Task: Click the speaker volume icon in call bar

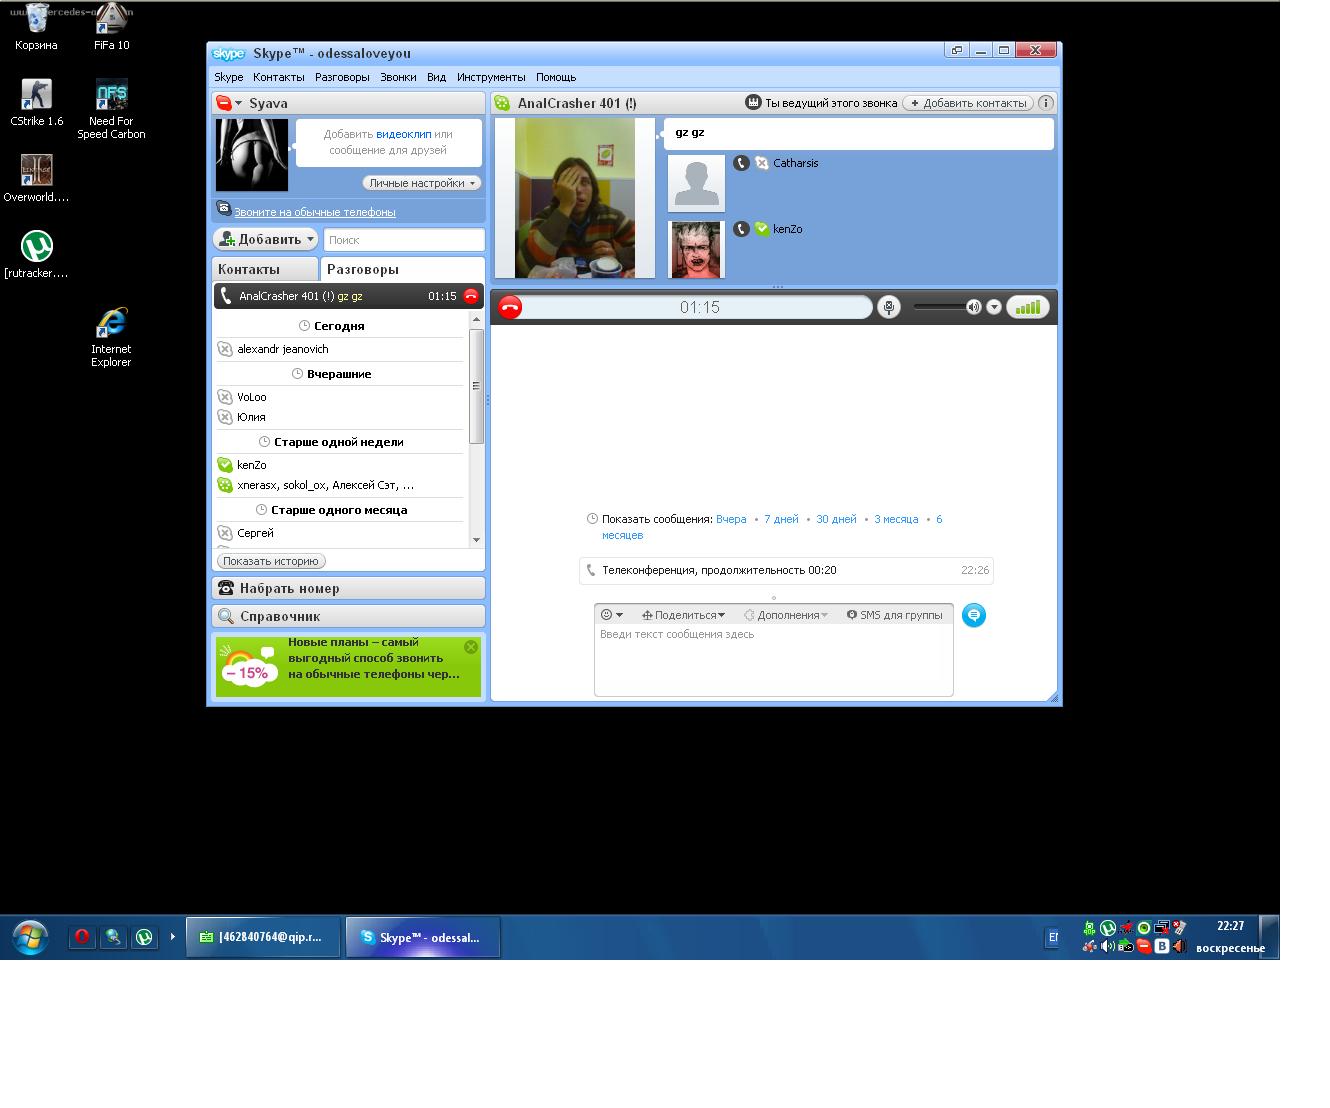Action: [973, 307]
